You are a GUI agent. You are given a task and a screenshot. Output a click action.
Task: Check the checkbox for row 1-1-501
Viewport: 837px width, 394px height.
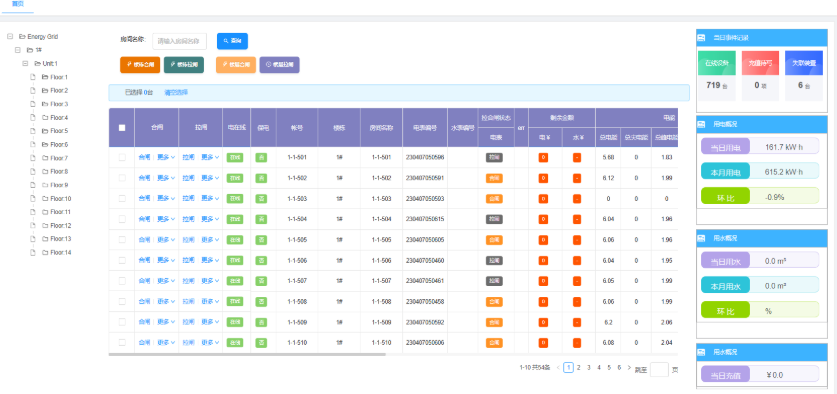[122, 157]
